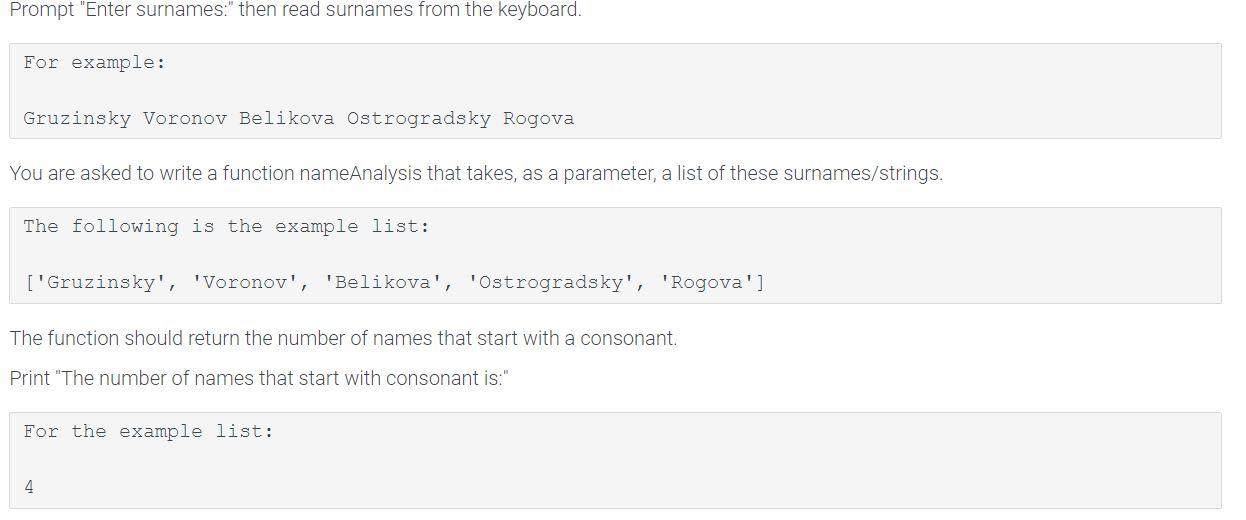Click the sentence about names starting with a consonant
Viewport: 1246px width, 520px height.
(x=343, y=338)
